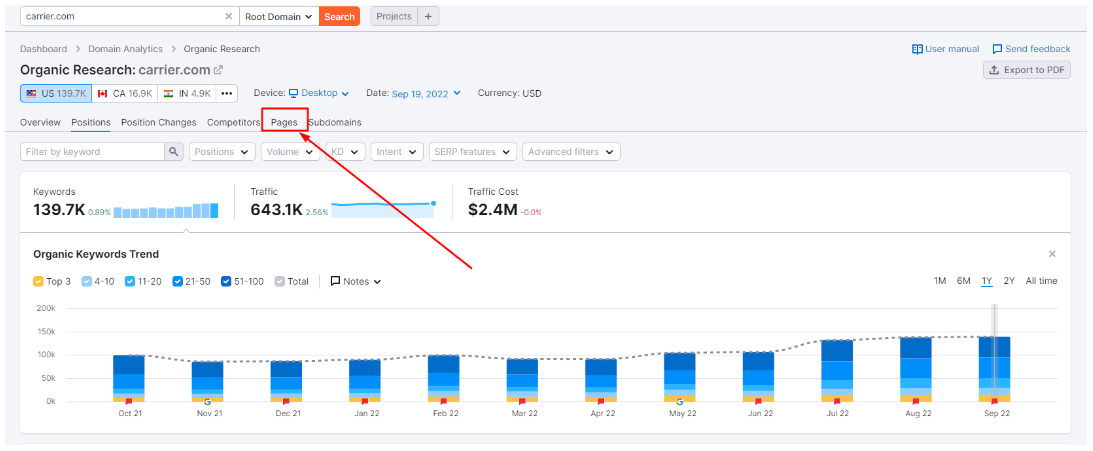1093x451 pixels.
Task: Click the Apr 22 red note flag
Action: pyautogui.click(x=601, y=402)
